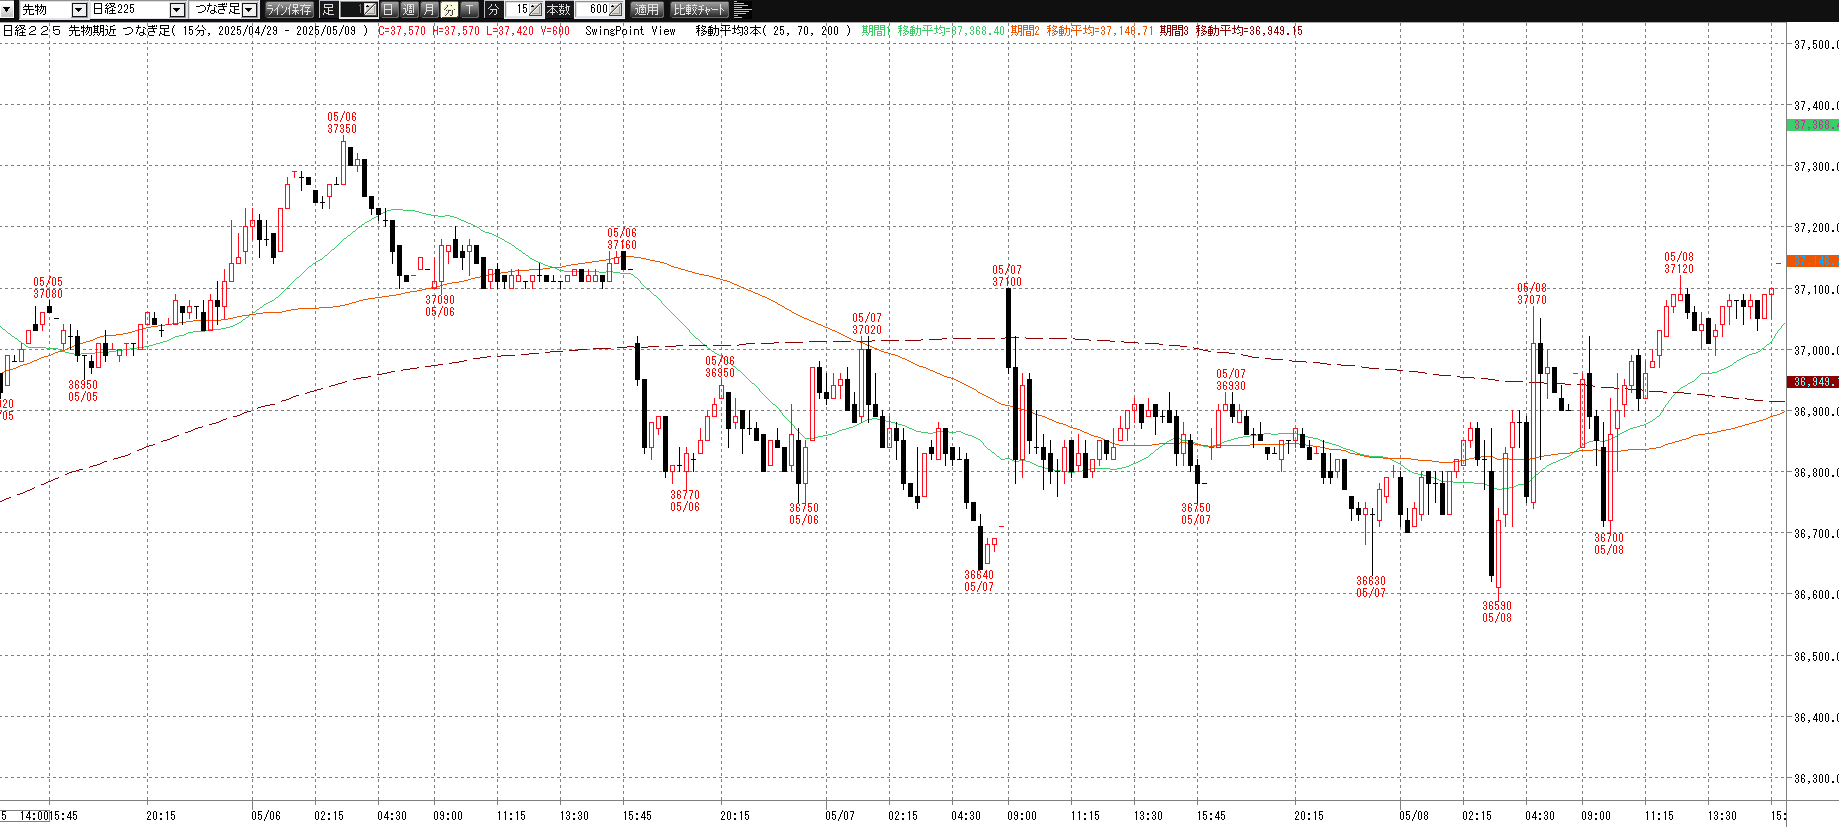The height and width of the screenshot is (827, 1839).
Task: Click the green moving average price tag
Action: click(x=1812, y=125)
